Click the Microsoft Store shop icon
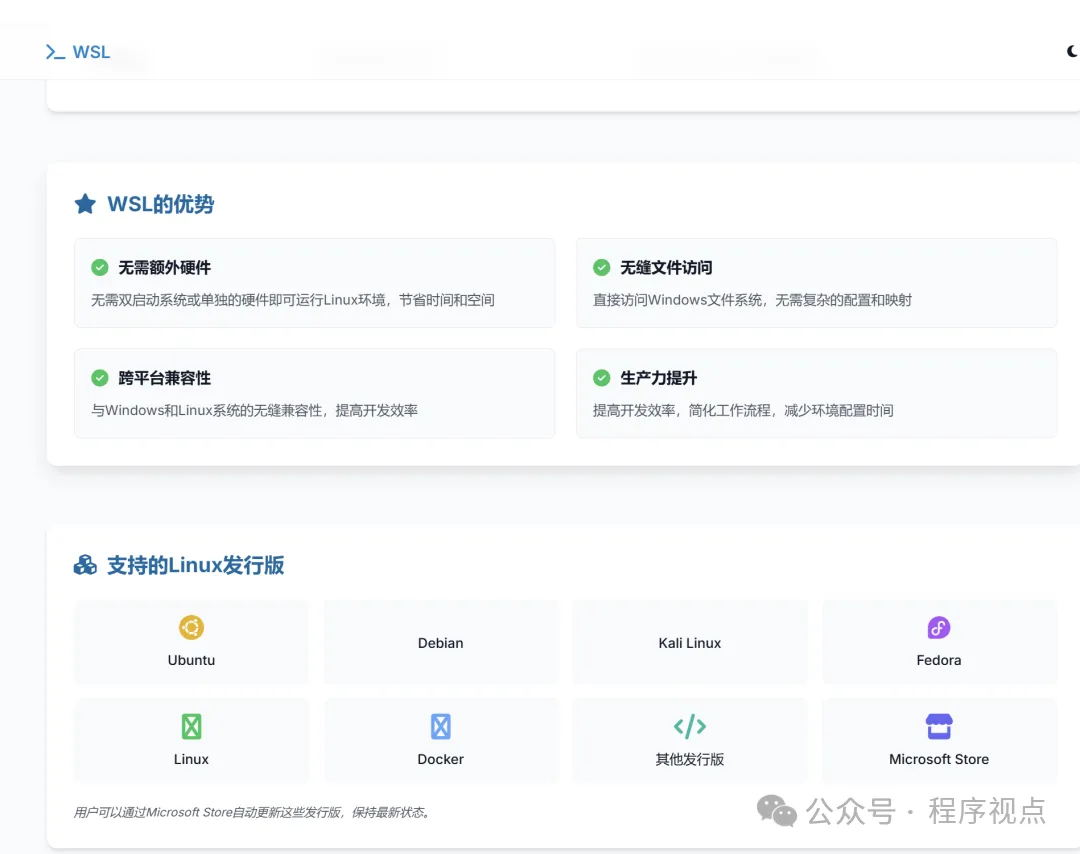1080x854 pixels. click(x=938, y=726)
